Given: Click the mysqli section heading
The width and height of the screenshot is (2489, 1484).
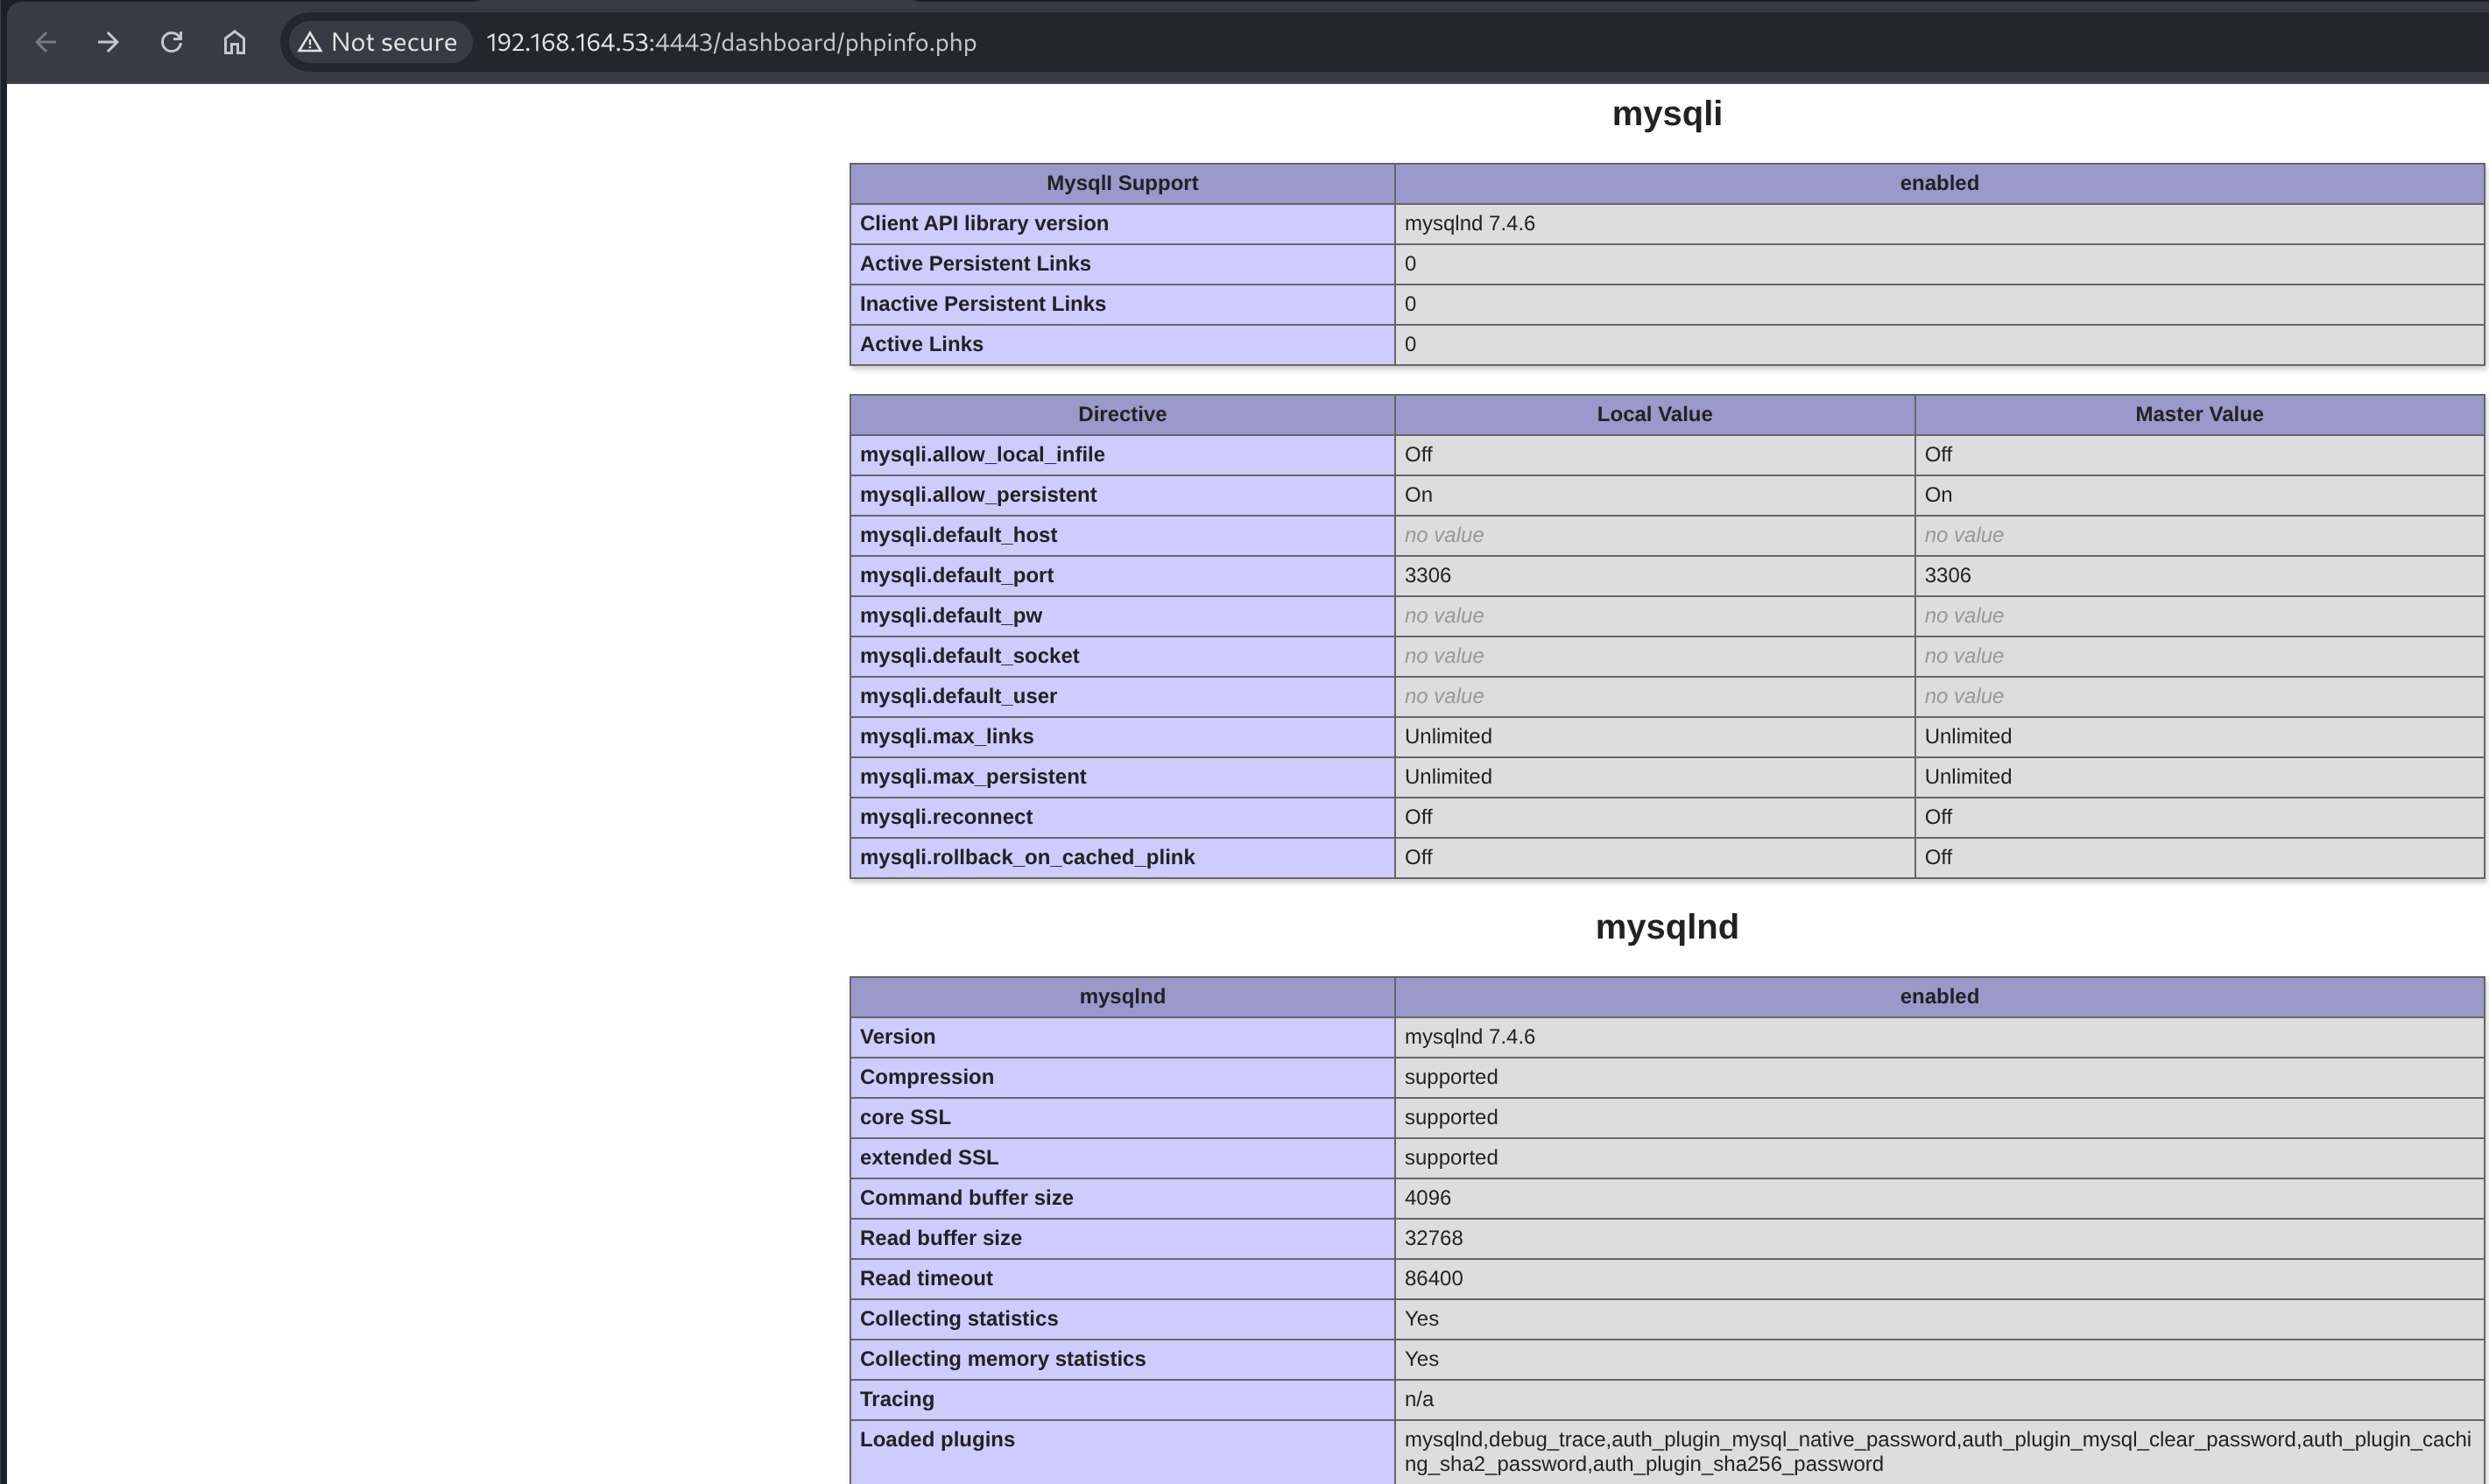Looking at the screenshot, I should tap(1666, 113).
